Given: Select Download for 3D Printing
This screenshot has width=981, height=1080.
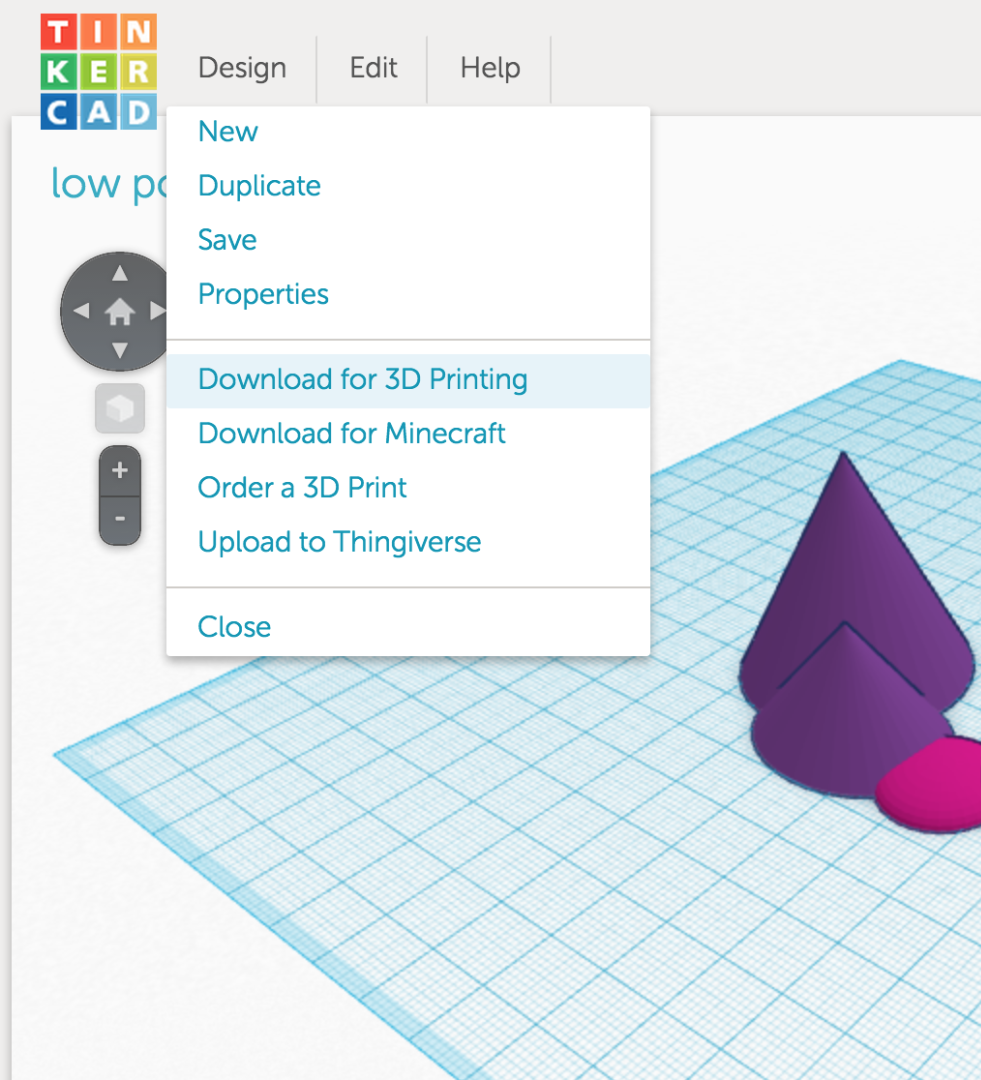Looking at the screenshot, I should [408, 380].
